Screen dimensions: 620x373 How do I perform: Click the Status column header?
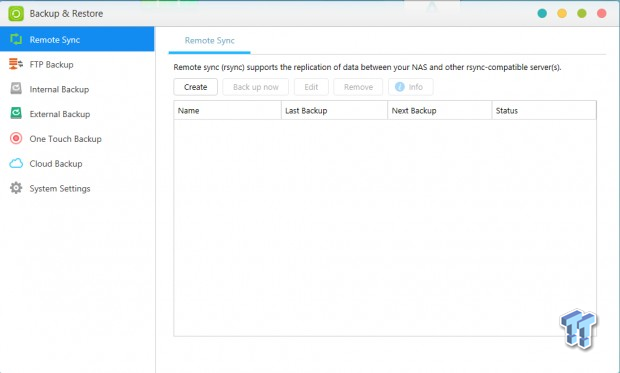tap(544, 110)
